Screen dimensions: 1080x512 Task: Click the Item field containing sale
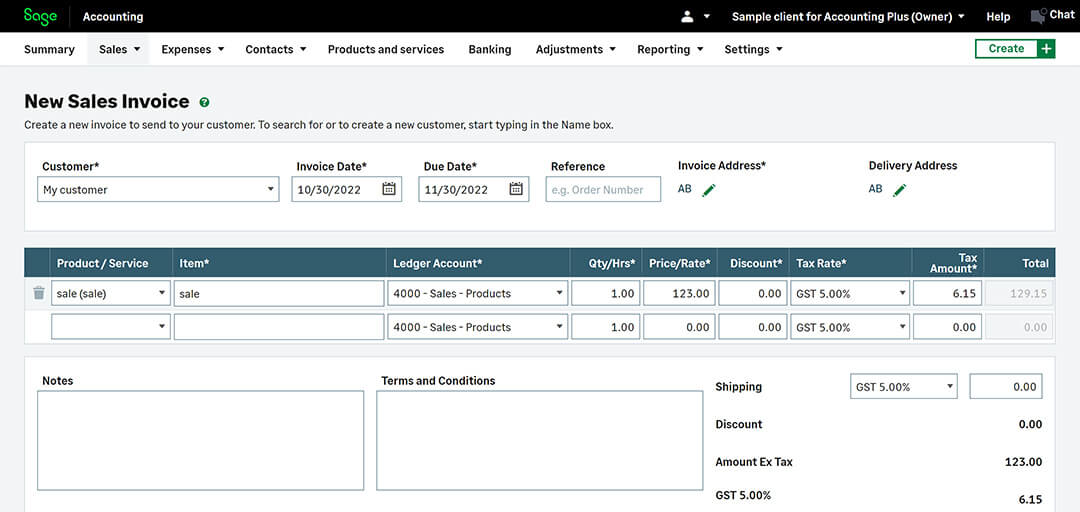[x=279, y=293]
